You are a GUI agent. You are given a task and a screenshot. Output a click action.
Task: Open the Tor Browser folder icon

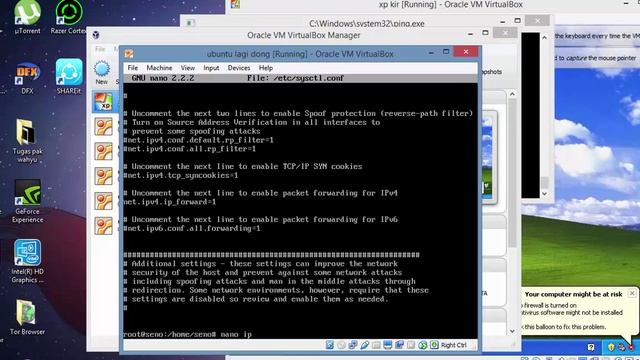[27, 317]
